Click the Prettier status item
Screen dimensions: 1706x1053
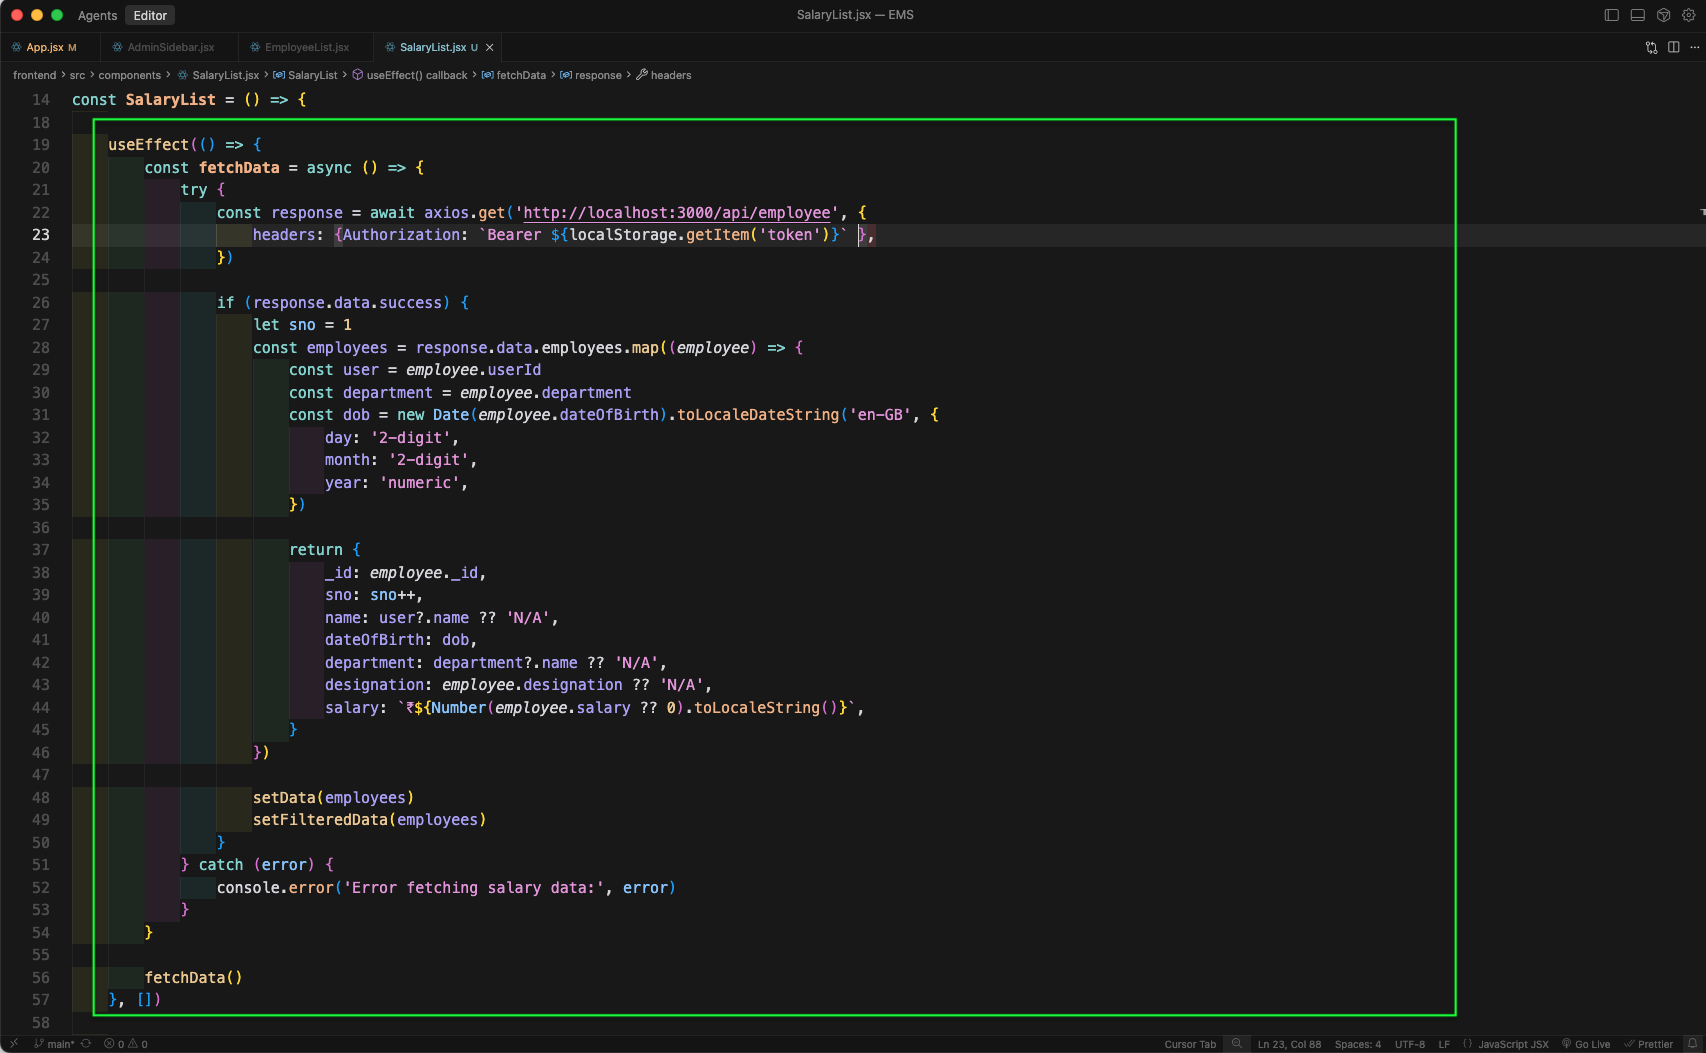tap(1649, 1044)
